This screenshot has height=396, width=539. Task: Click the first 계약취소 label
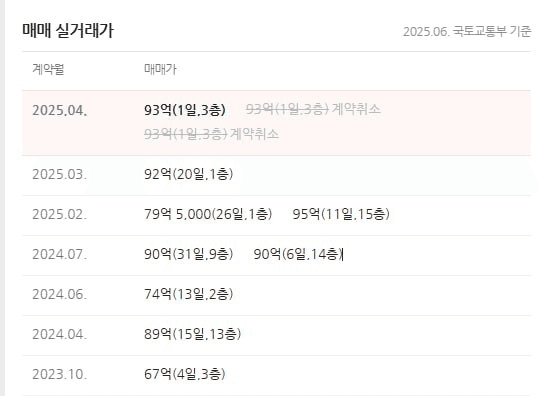pyautogui.click(x=356, y=109)
